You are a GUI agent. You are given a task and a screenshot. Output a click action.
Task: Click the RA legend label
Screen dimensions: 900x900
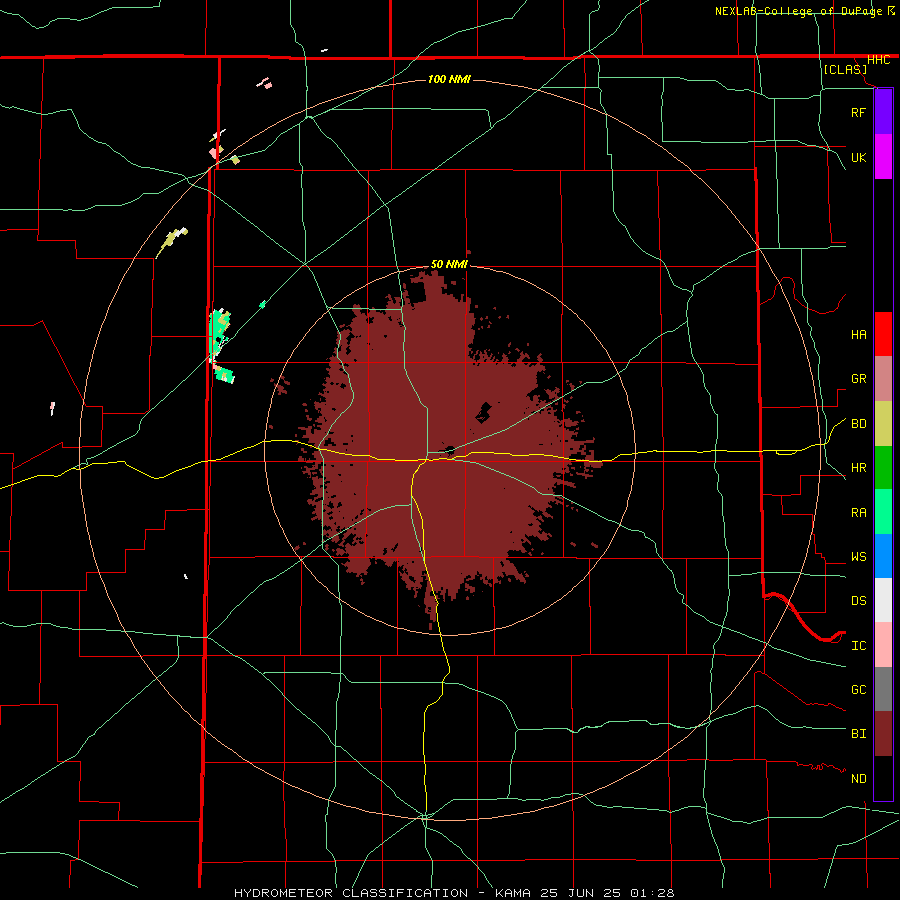[858, 513]
